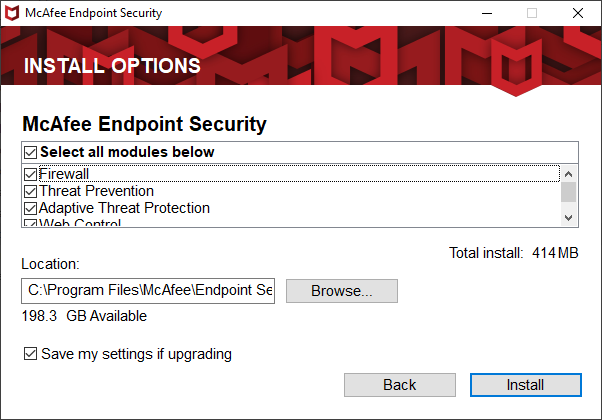The image size is (602, 420).
Task: Click the module list scrollbar thumb
Action: click(569, 192)
